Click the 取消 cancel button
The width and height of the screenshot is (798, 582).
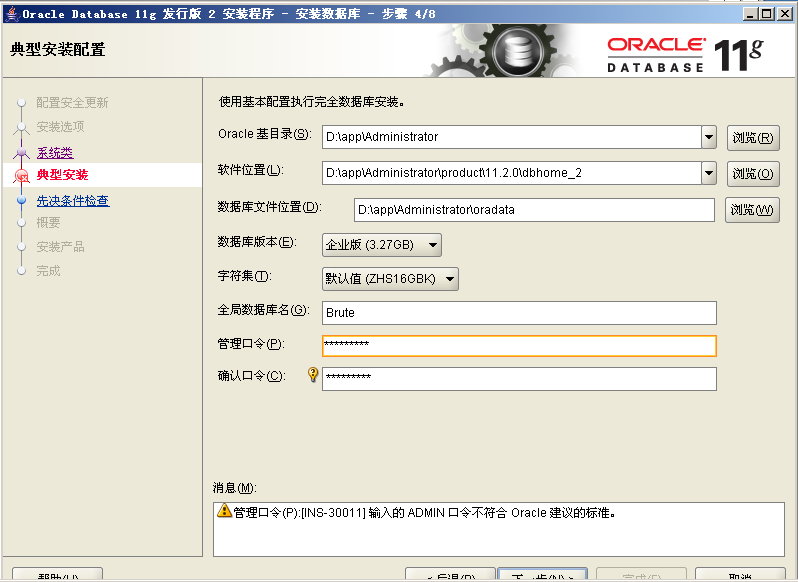pos(740,575)
